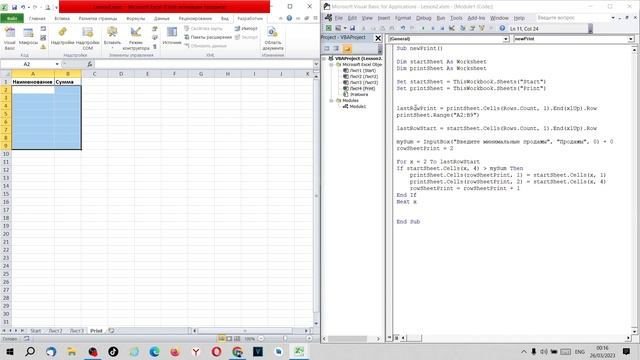Click the VBA toolbar help question icon
640x360 pixels.
(502, 28)
